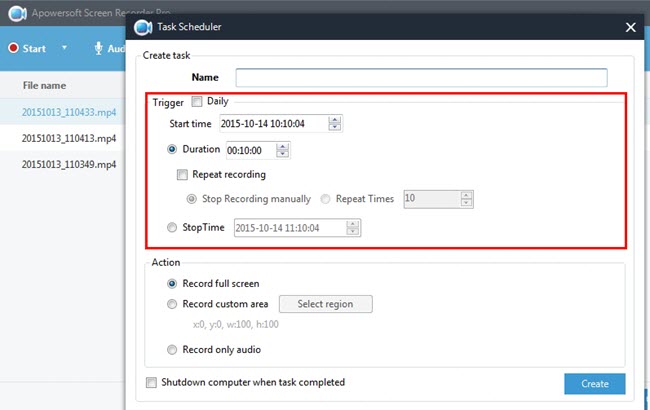The image size is (650, 410).
Task: Click the Start text in recorder toolbar
Action: [x=34, y=49]
